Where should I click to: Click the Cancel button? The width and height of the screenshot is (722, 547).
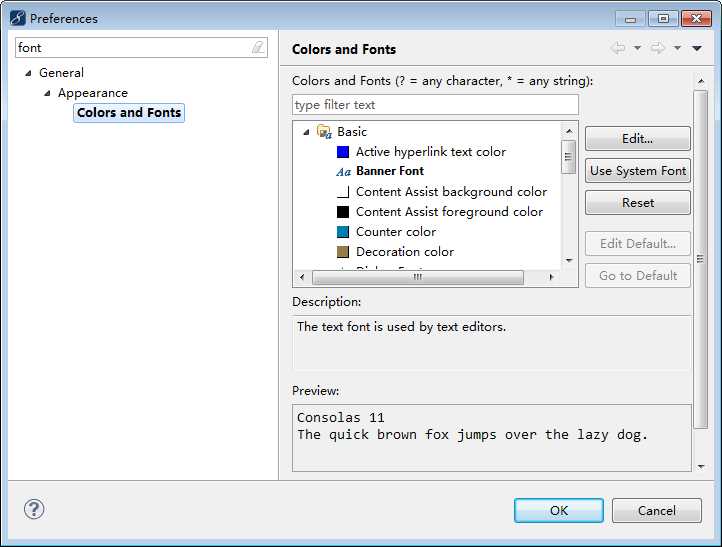[657, 510]
